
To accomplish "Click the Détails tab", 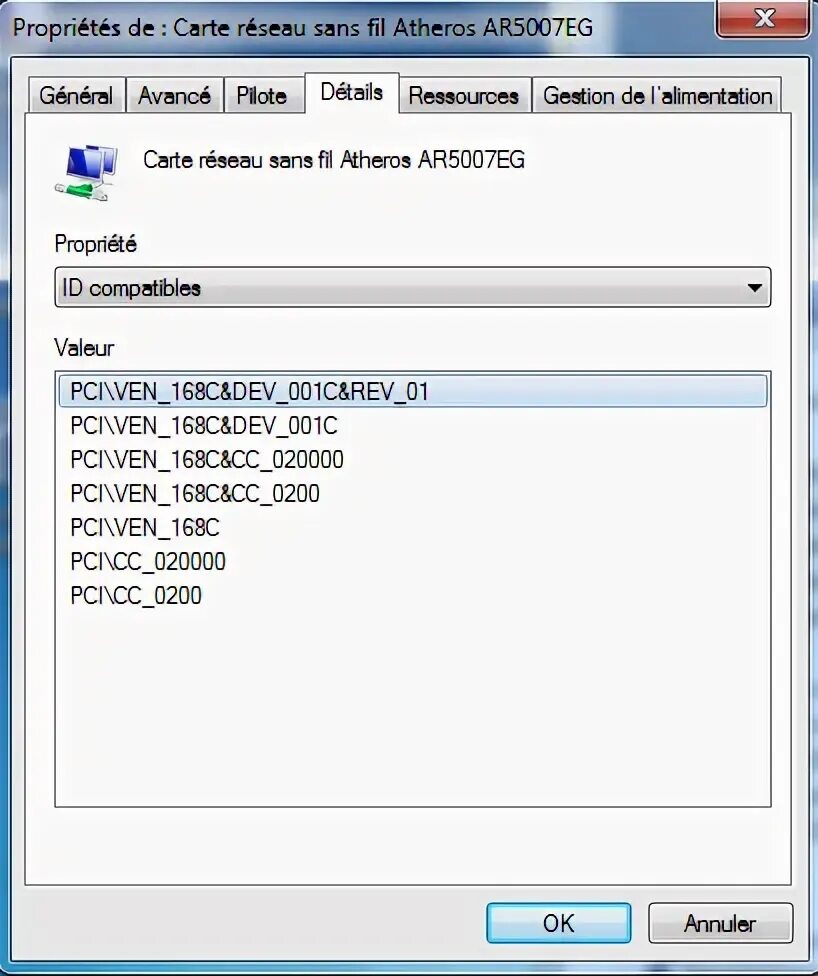I will coord(352,93).
